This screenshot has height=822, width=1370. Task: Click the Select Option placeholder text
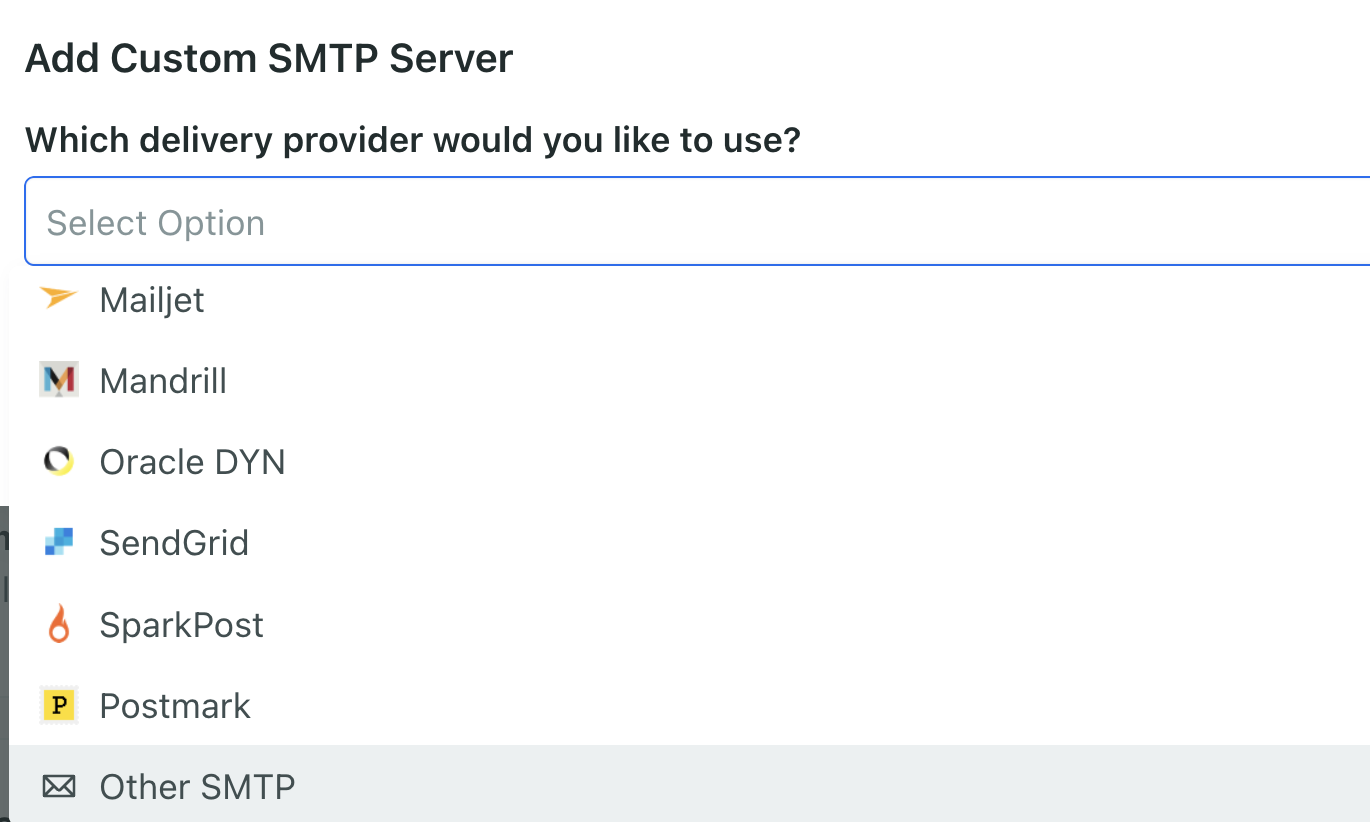pos(156,223)
